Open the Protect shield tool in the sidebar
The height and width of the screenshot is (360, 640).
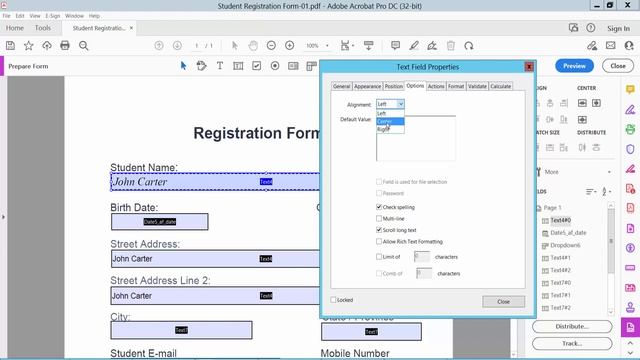630,149
